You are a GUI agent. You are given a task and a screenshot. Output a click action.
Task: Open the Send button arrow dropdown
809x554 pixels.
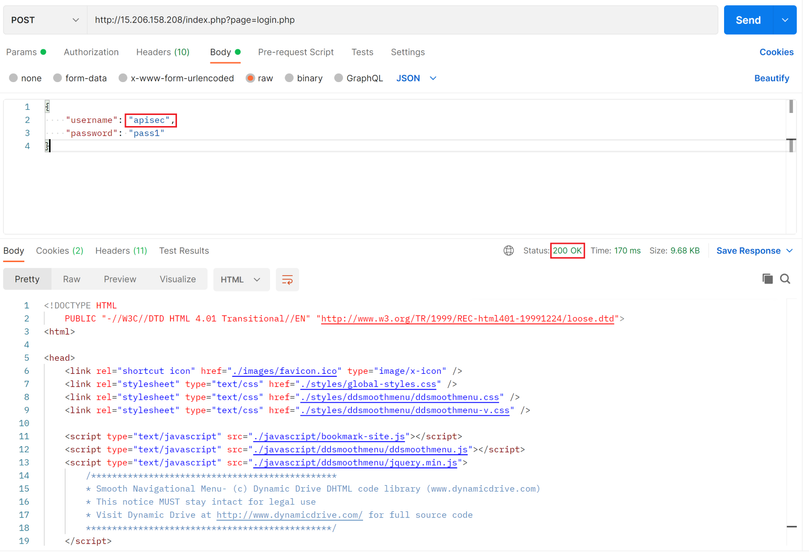[x=785, y=20]
